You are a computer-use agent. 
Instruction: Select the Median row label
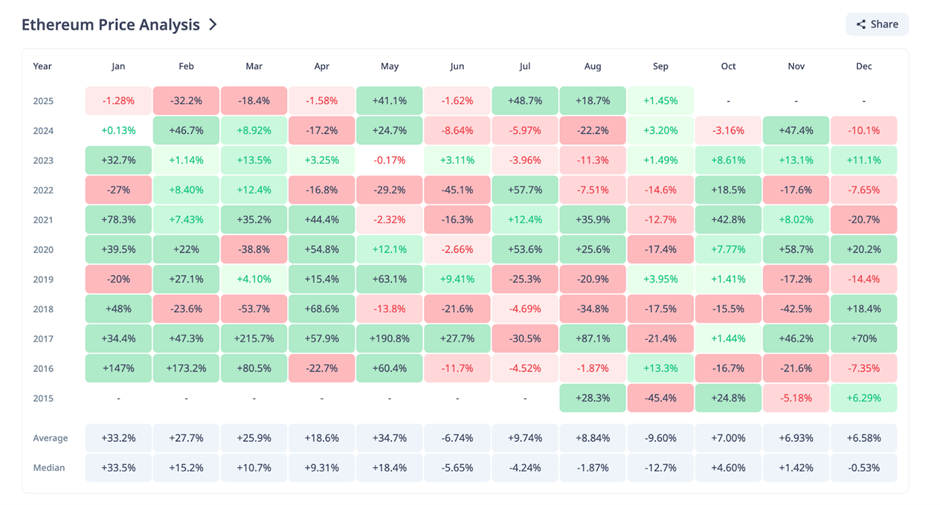(x=49, y=468)
